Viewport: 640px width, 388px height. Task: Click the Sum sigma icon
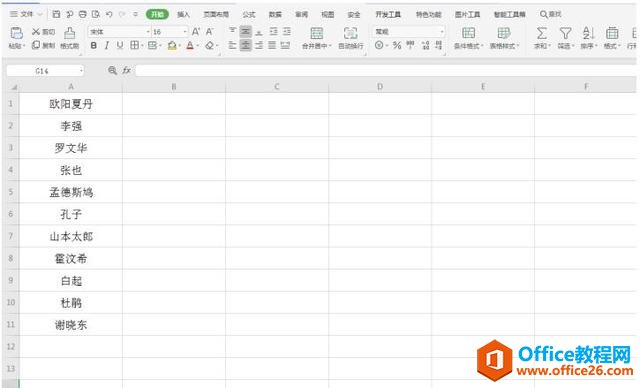click(x=542, y=33)
